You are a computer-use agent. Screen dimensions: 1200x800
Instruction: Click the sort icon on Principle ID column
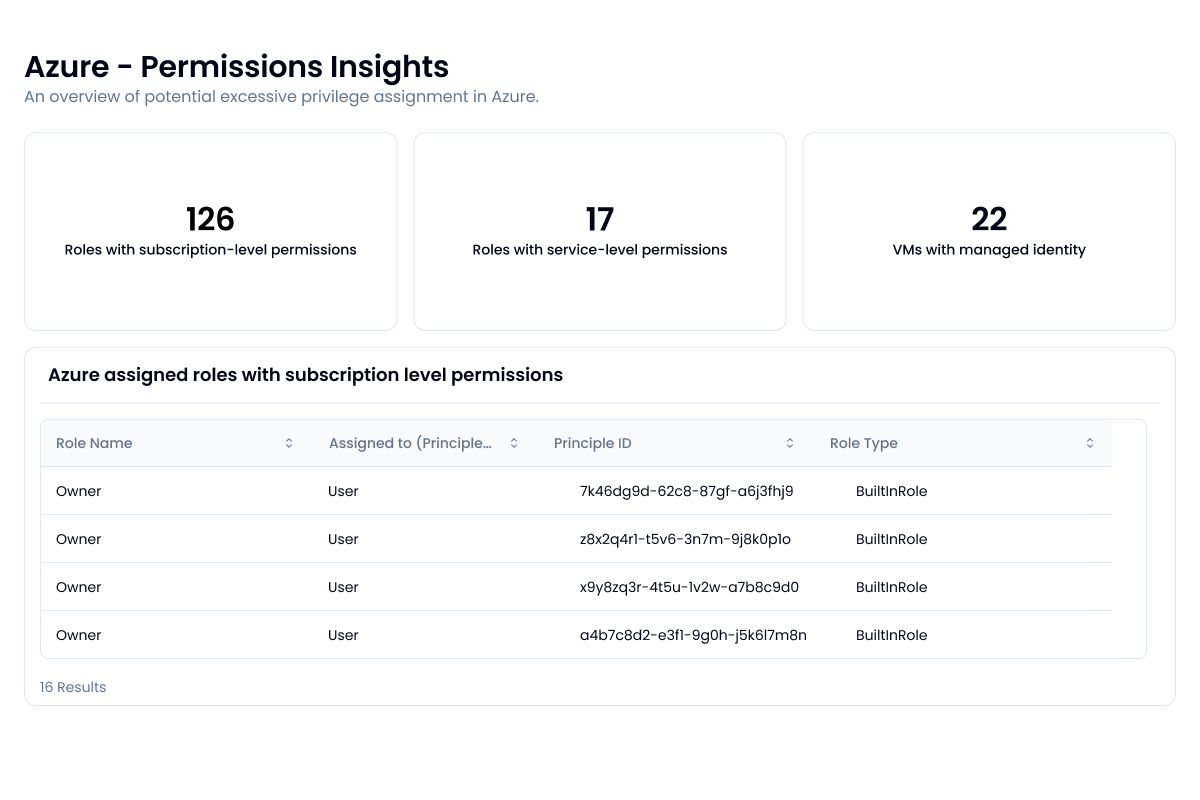(789, 442)
